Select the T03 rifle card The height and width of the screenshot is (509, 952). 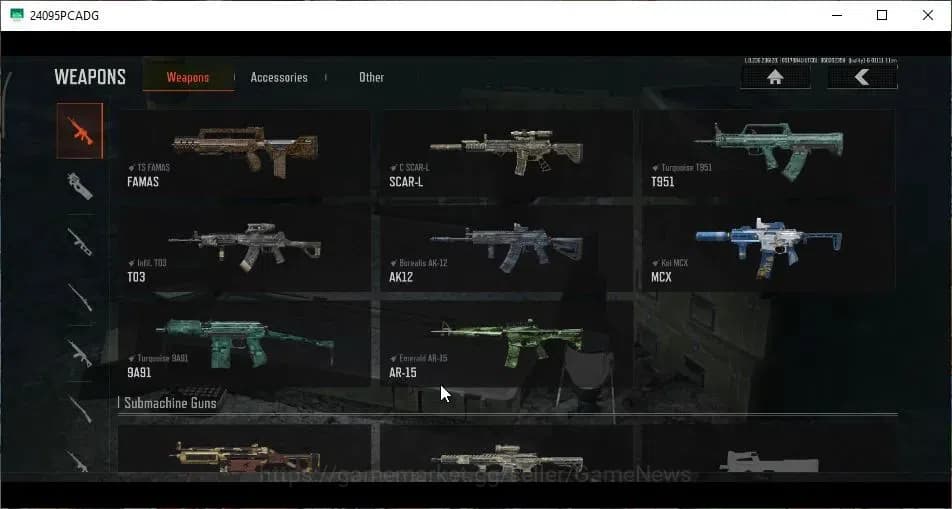point(244,248)
